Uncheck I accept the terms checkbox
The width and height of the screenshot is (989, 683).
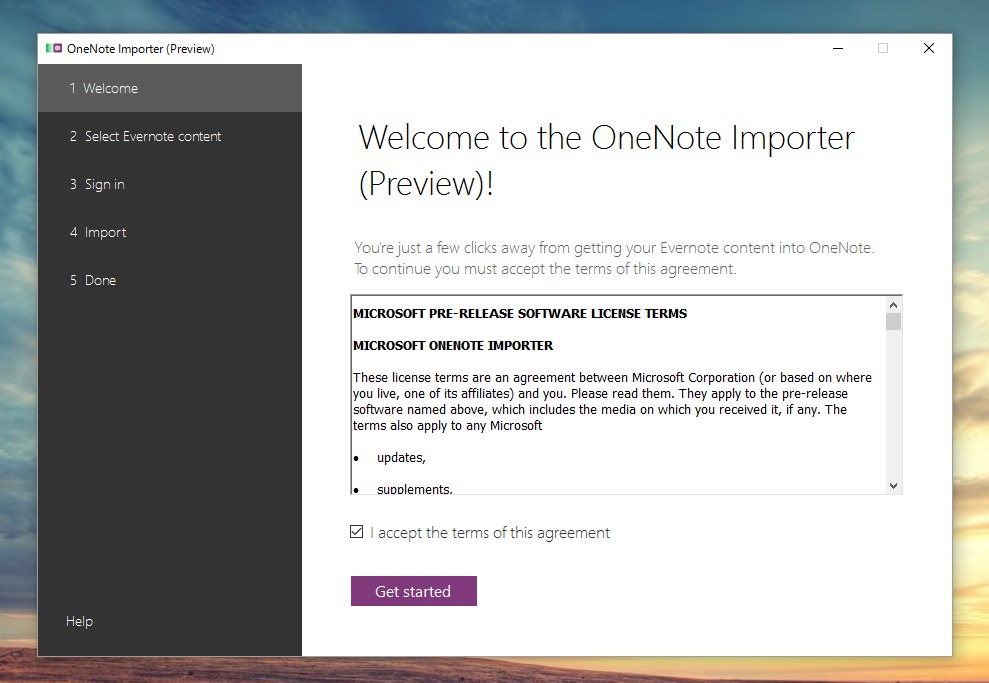pyautogui.click(x=356, y=532)
